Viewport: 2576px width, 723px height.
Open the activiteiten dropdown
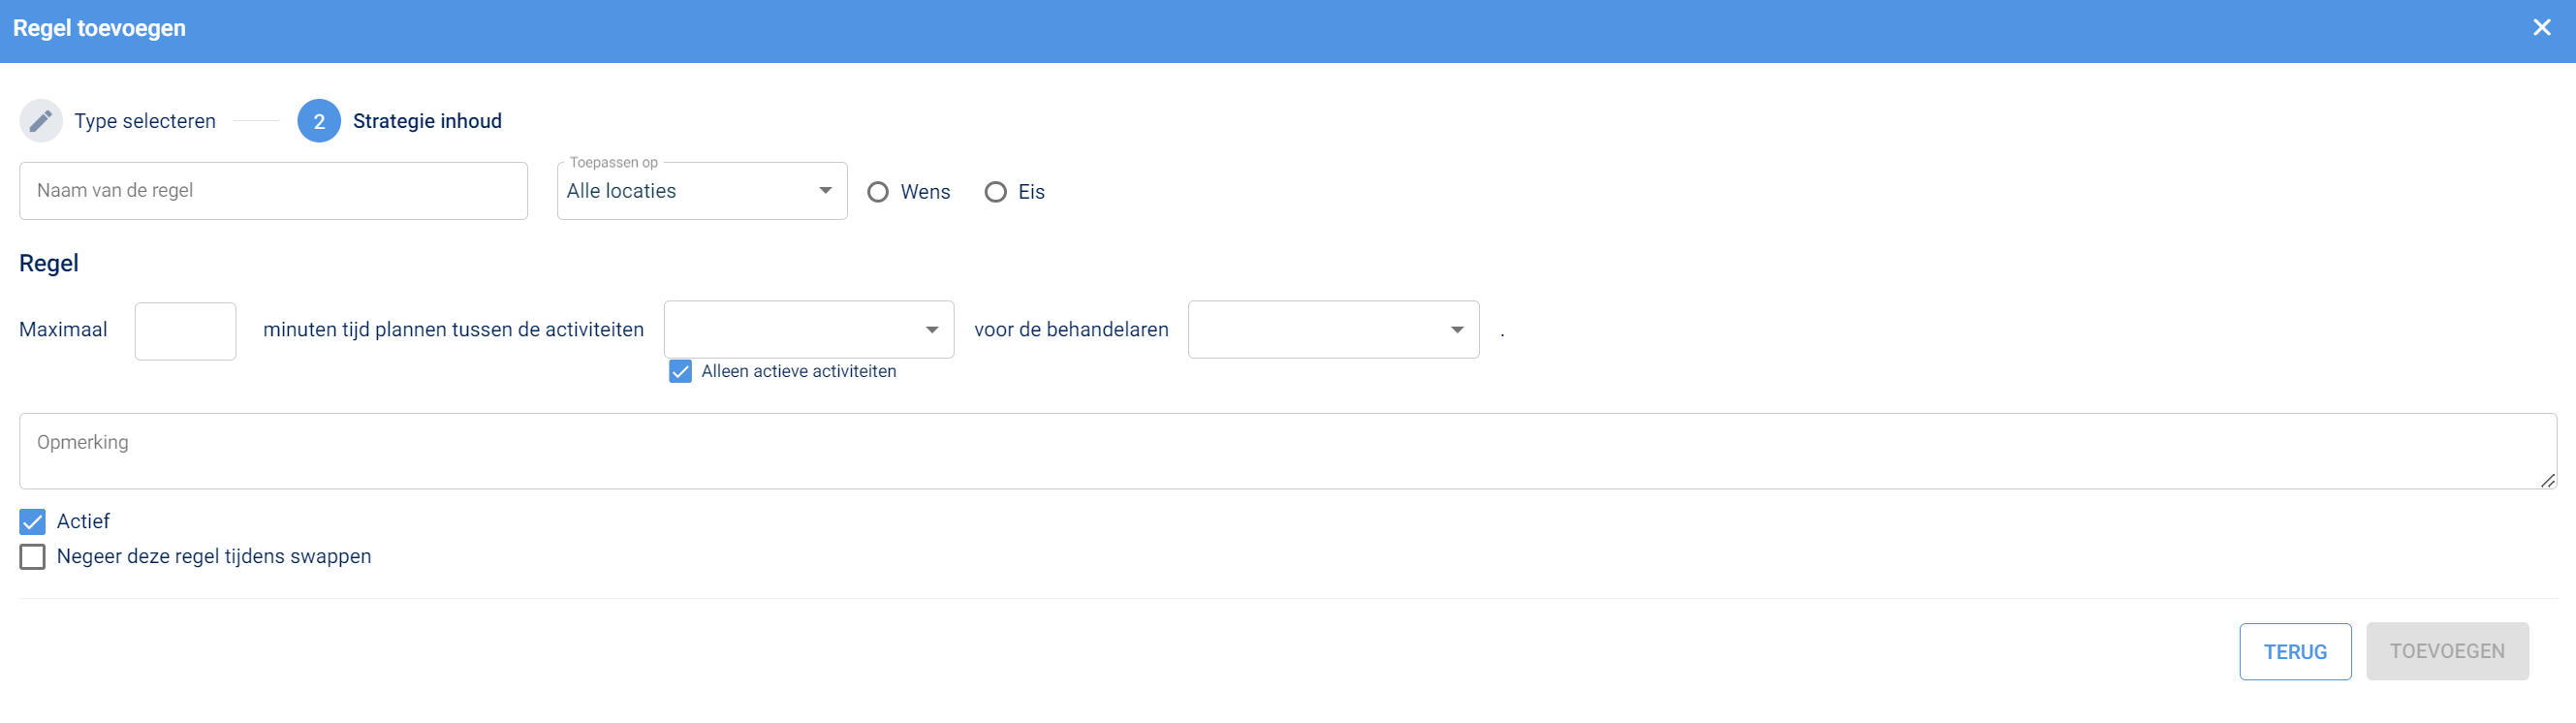pos(809,330)
